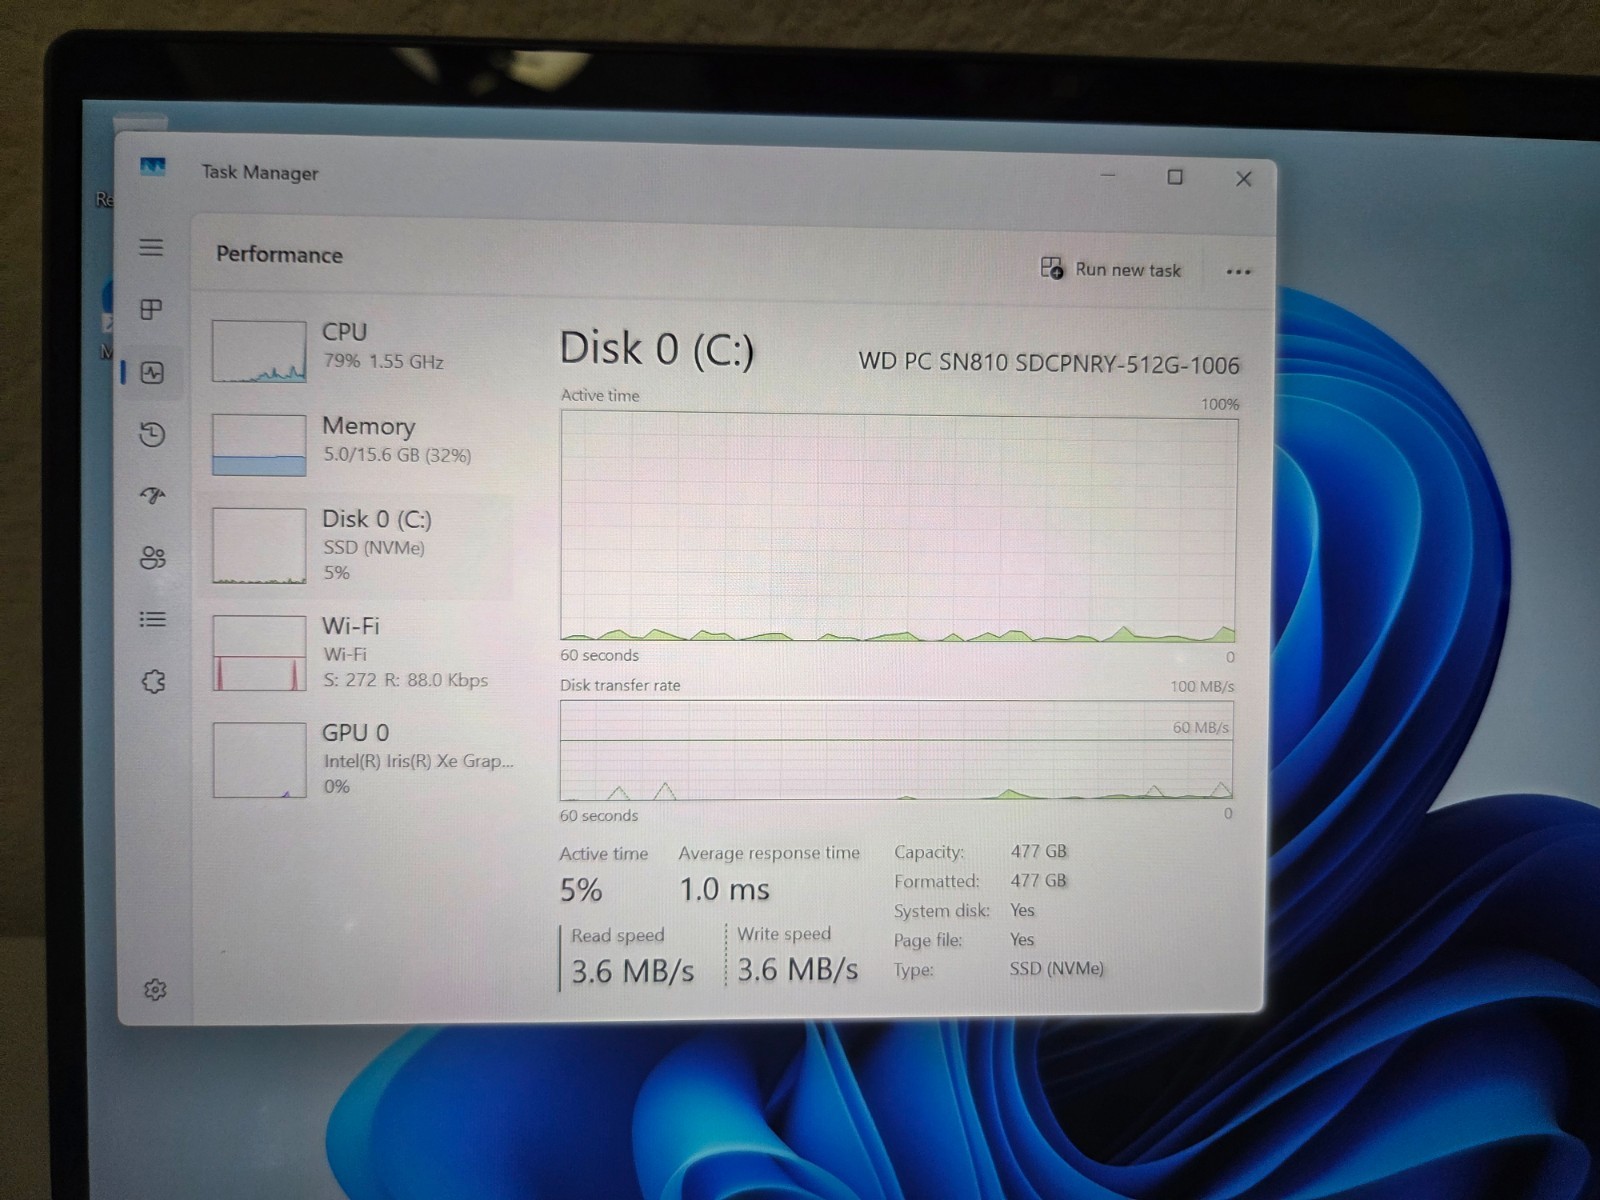This screenshot has height=1200, width=1600.
Task: Open the App history page icon
Action: point(152,434)
